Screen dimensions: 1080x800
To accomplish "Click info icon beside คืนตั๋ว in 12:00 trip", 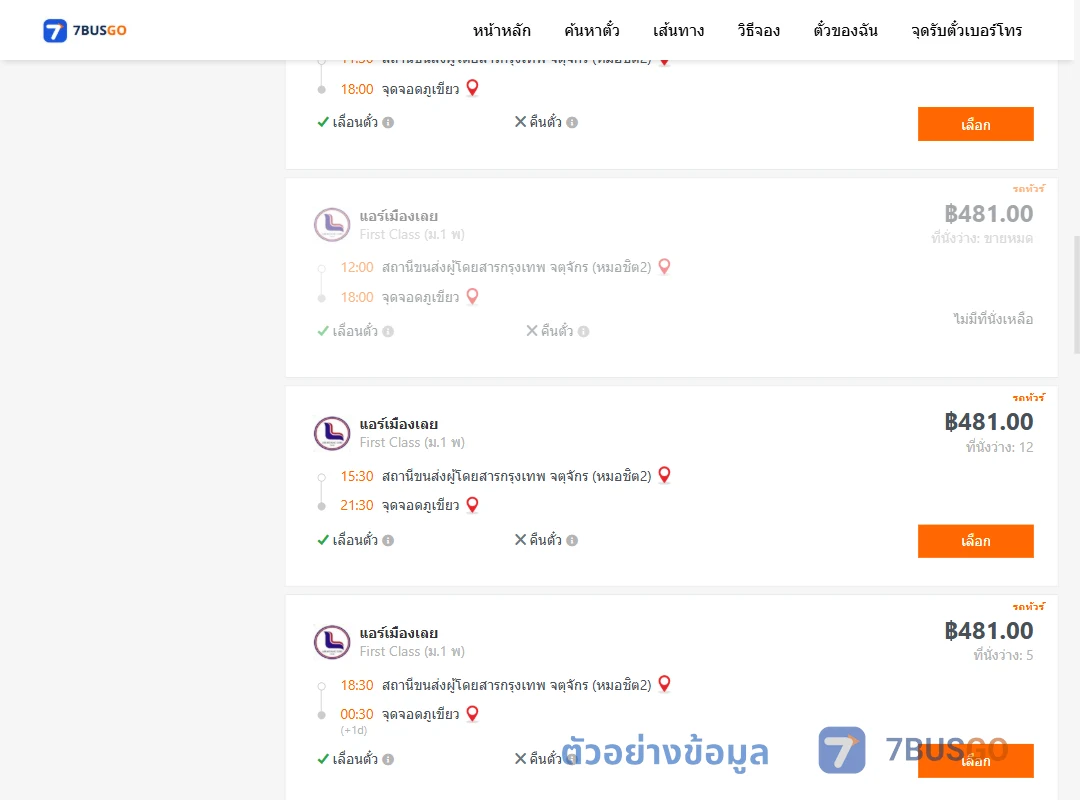I will [x=583, y=331].
